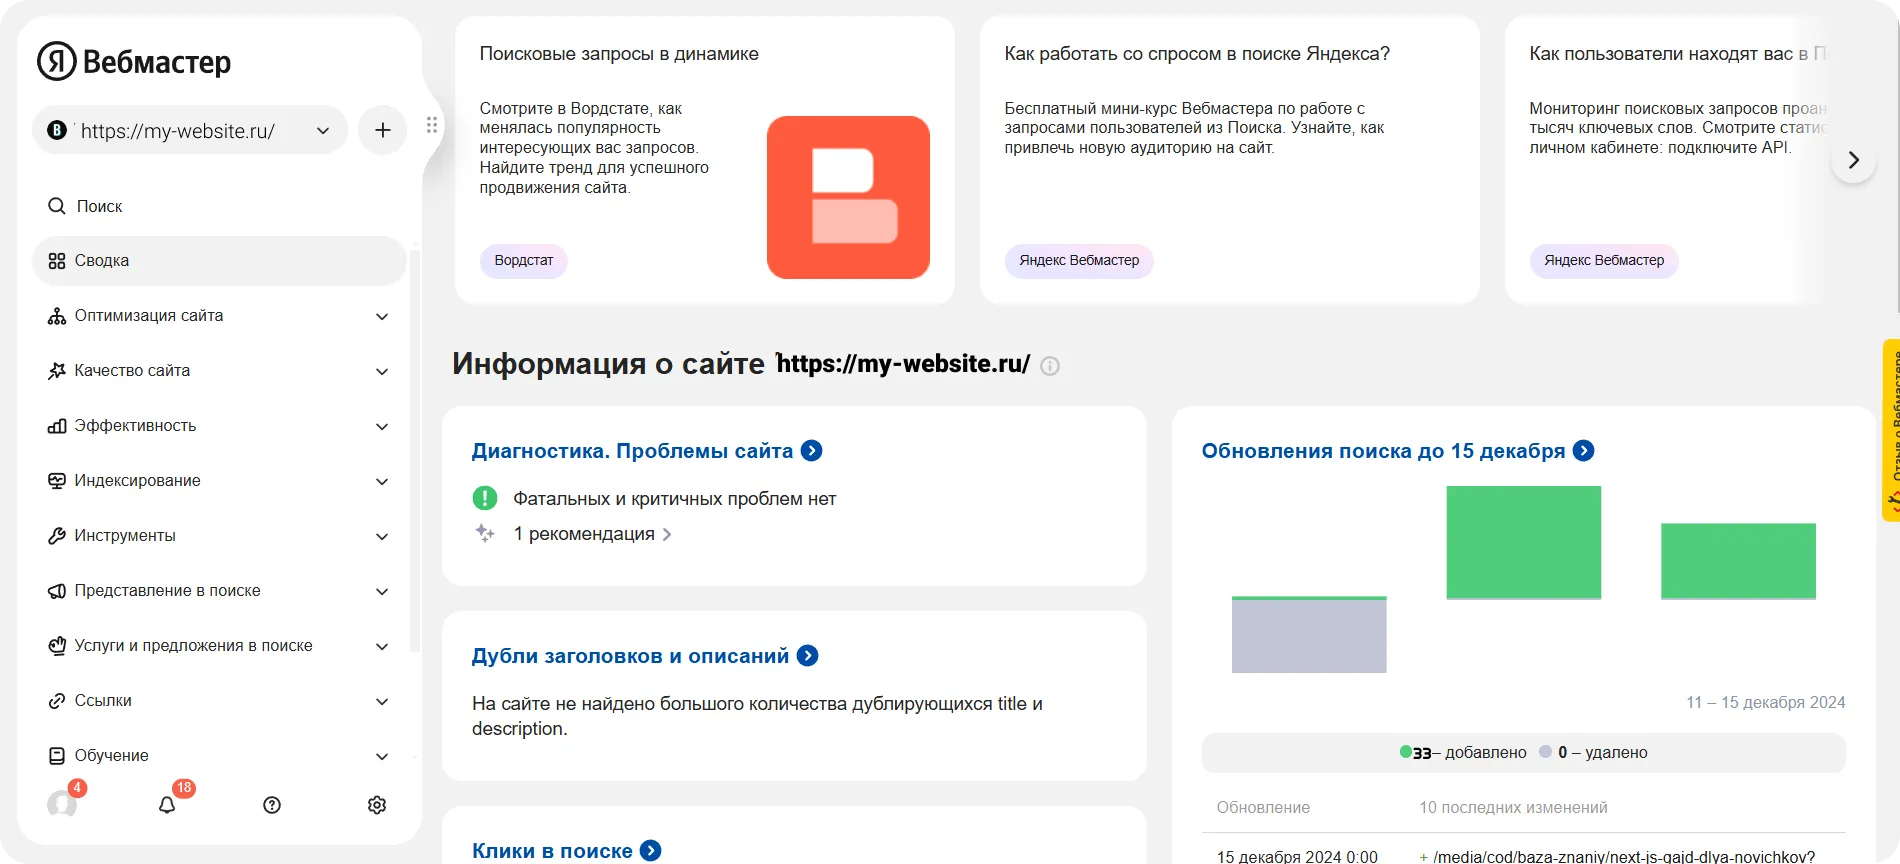The image size is (1900, 864).
Task: Open Диагностика. Проблемы сайта link
Action: point(646,451)
